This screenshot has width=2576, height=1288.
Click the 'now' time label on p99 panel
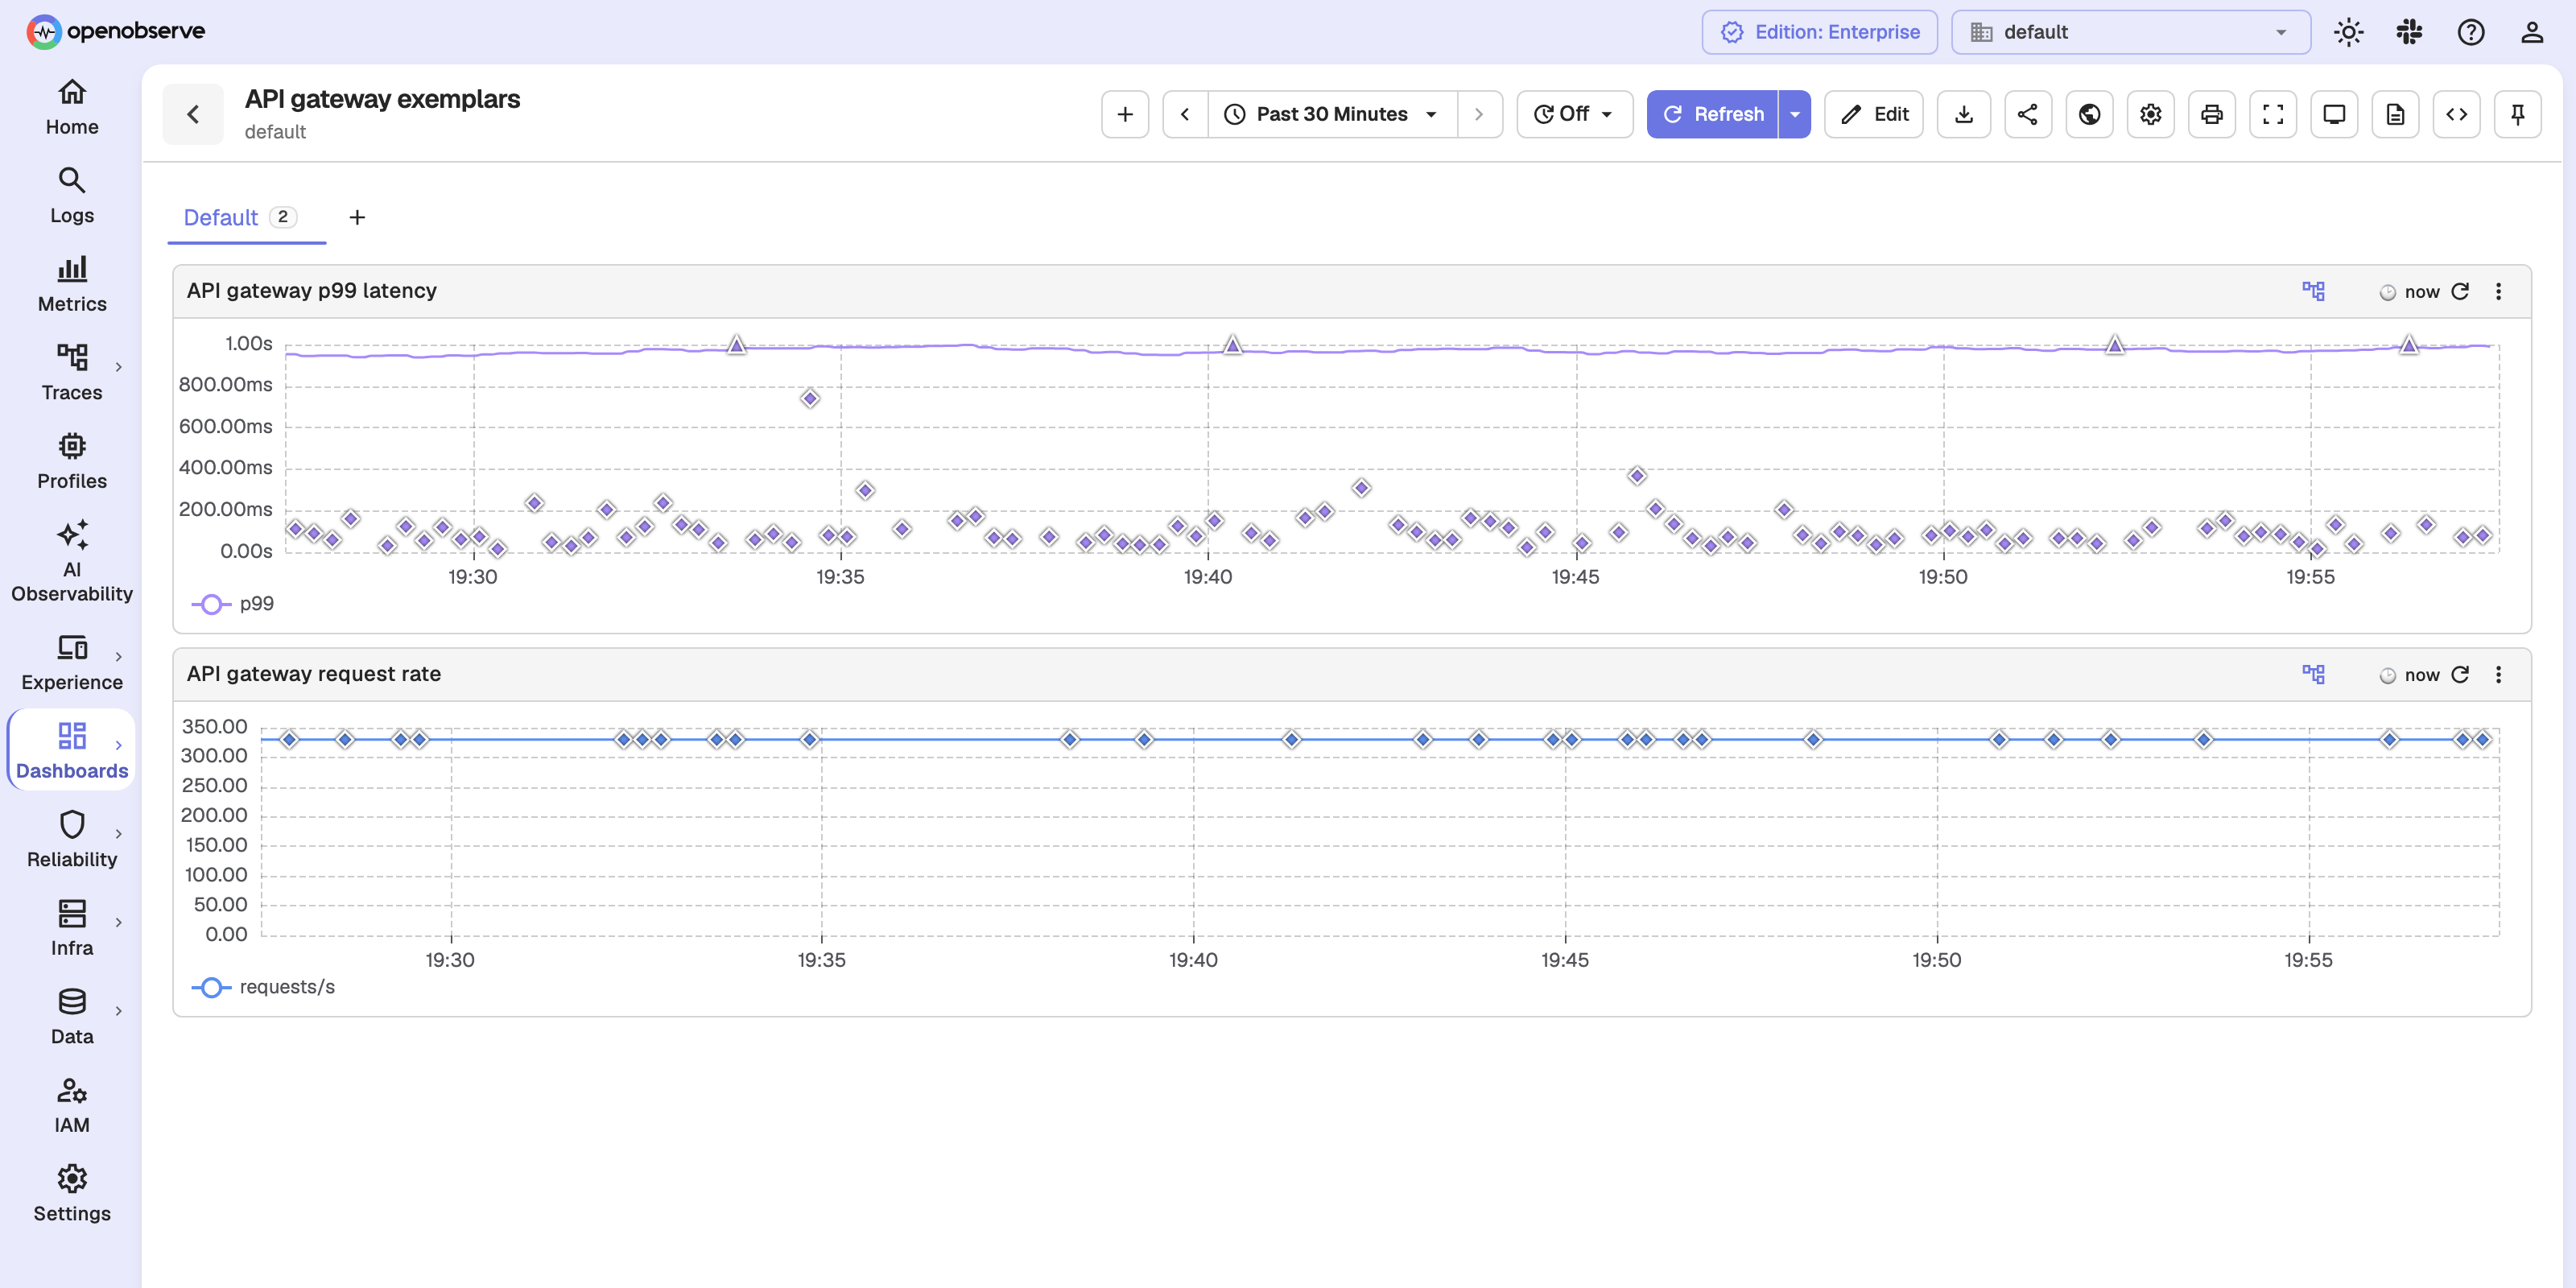pos(2421,292)
